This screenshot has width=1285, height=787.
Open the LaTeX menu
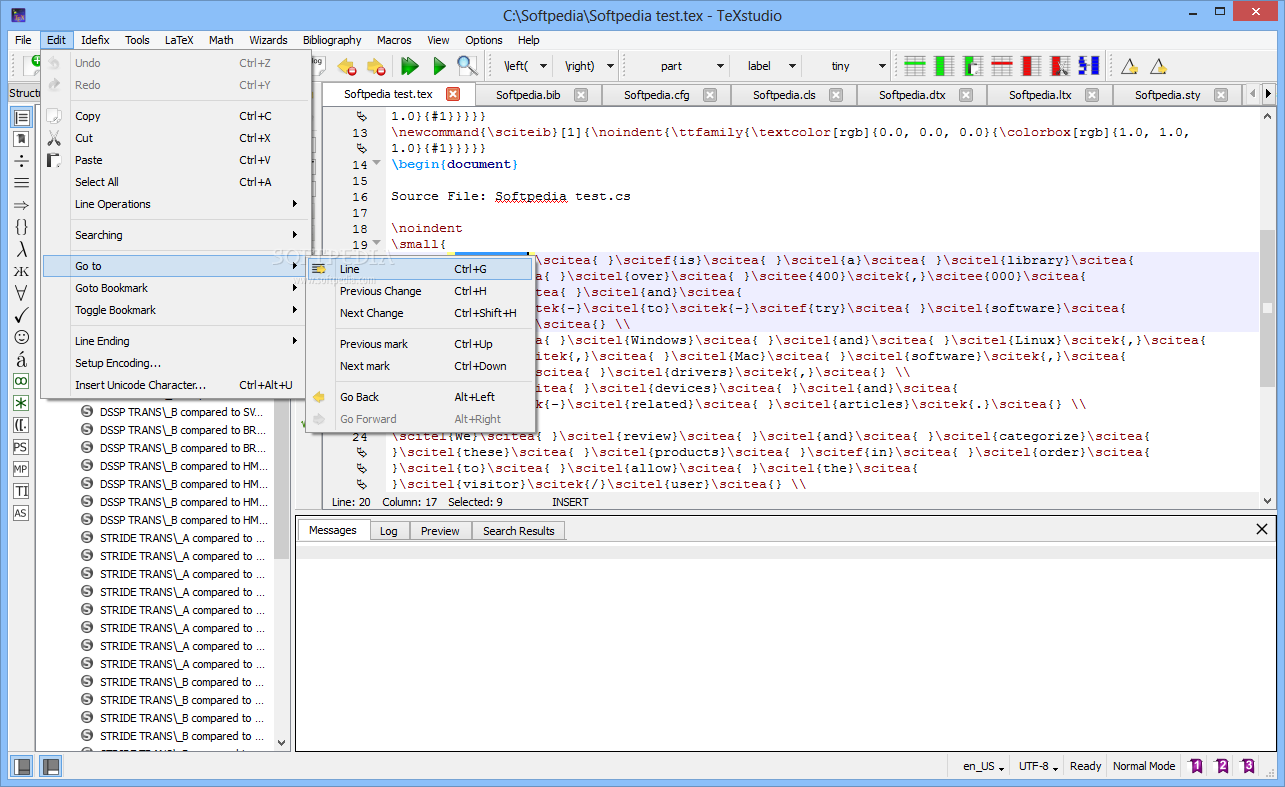coord(179,40)
